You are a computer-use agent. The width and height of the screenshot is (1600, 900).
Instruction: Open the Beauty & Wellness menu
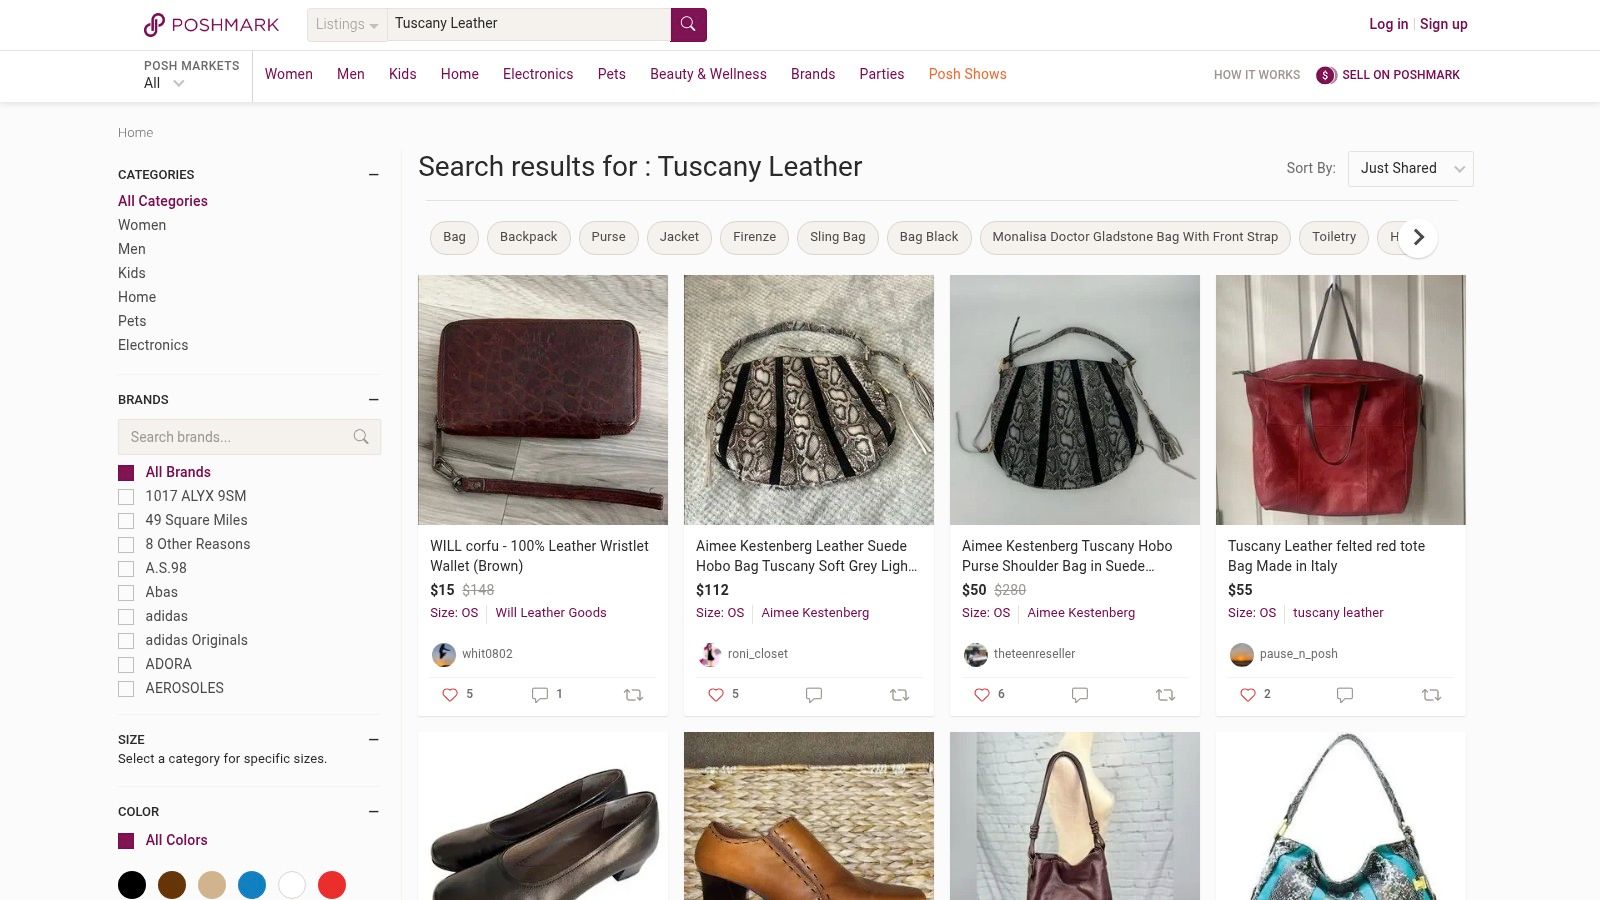(x=708, y=74)
